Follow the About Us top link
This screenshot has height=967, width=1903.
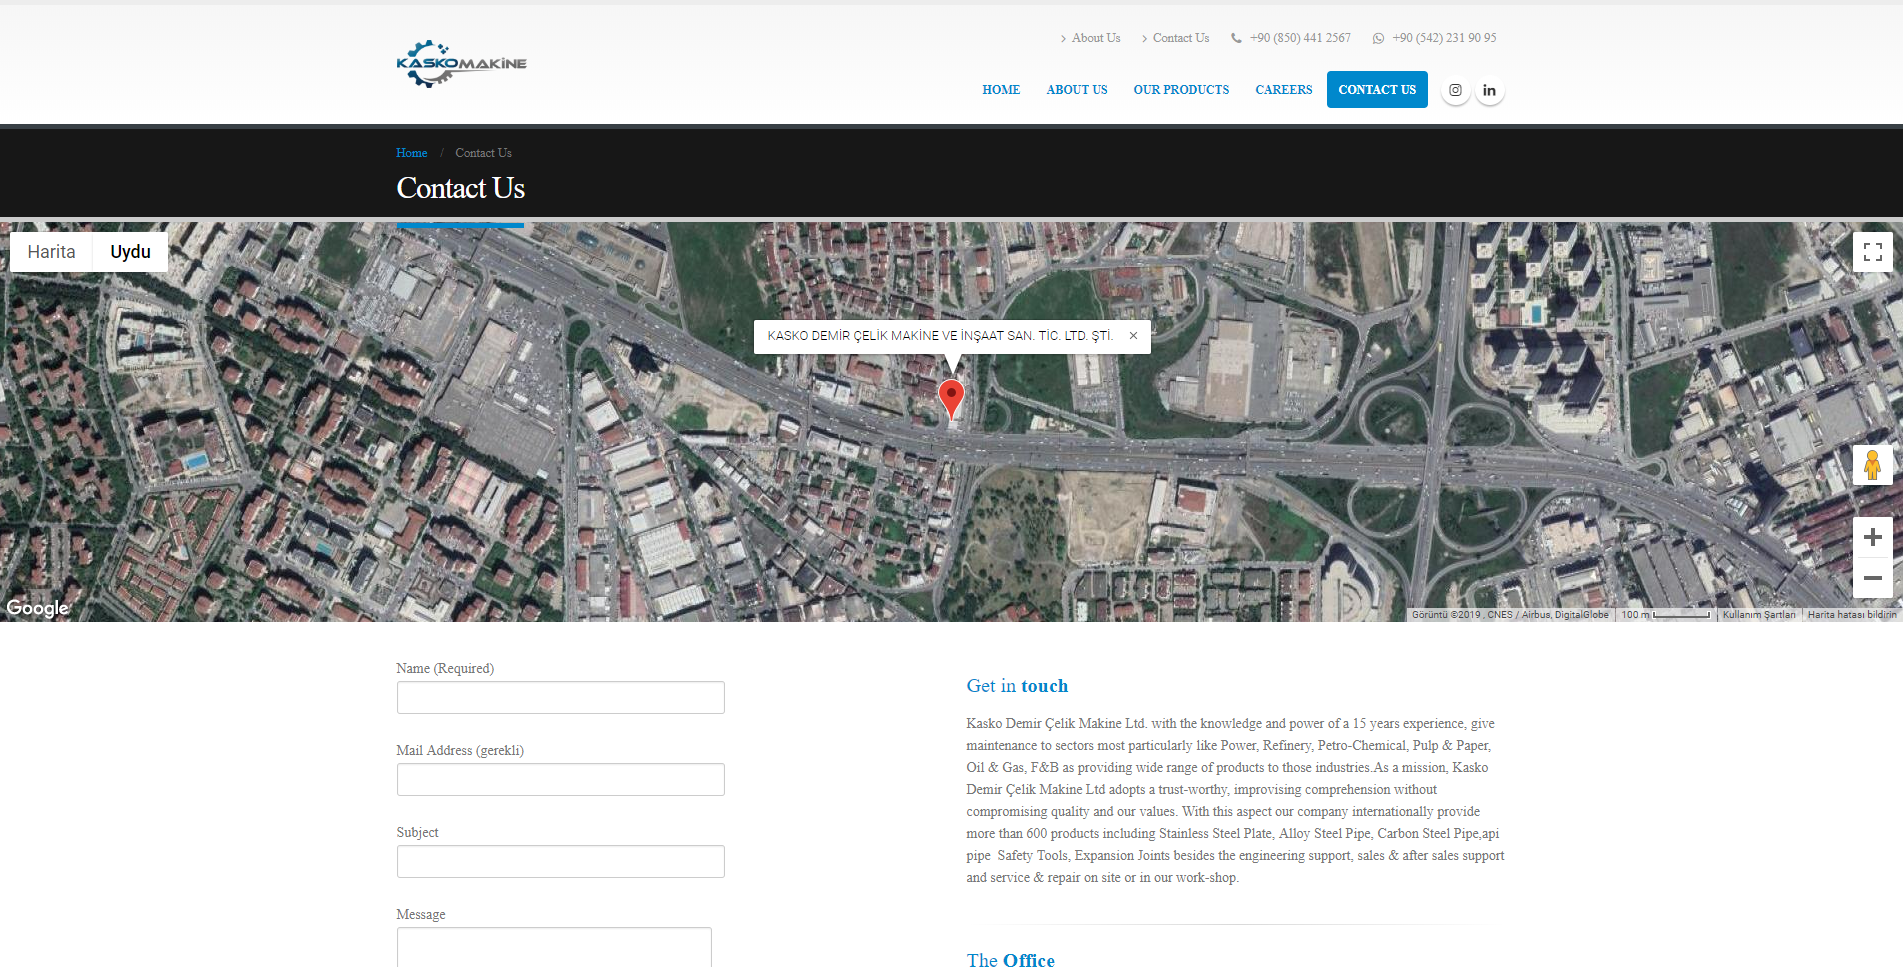pyautogui.click(x=1096, y=38)
